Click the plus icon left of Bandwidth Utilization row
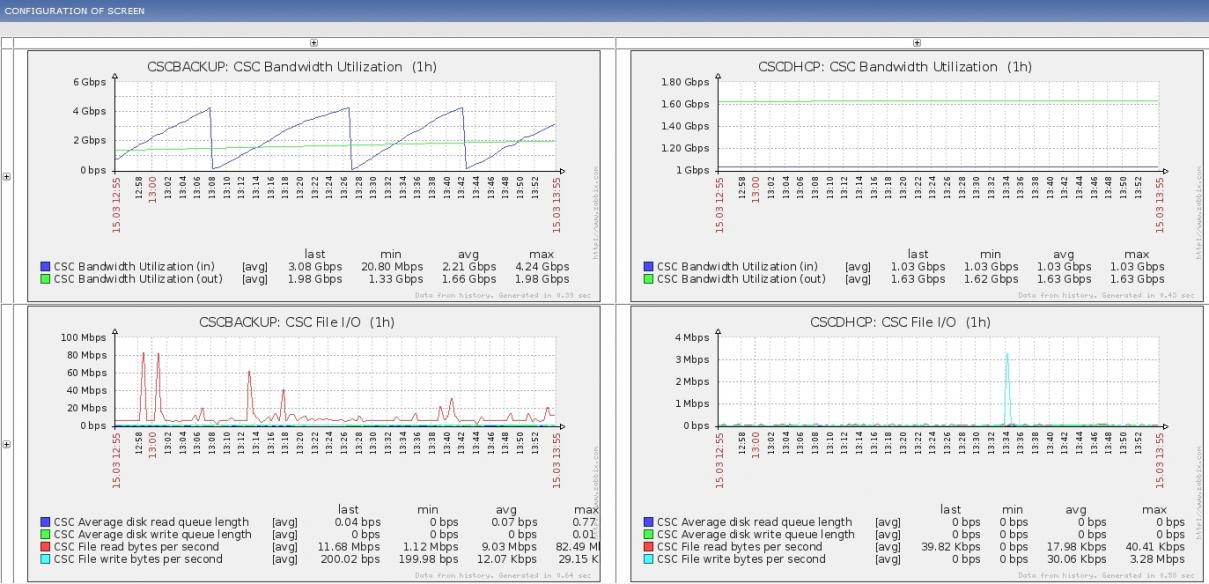The width and height of the screenshot is (1209, 584). 7,177
